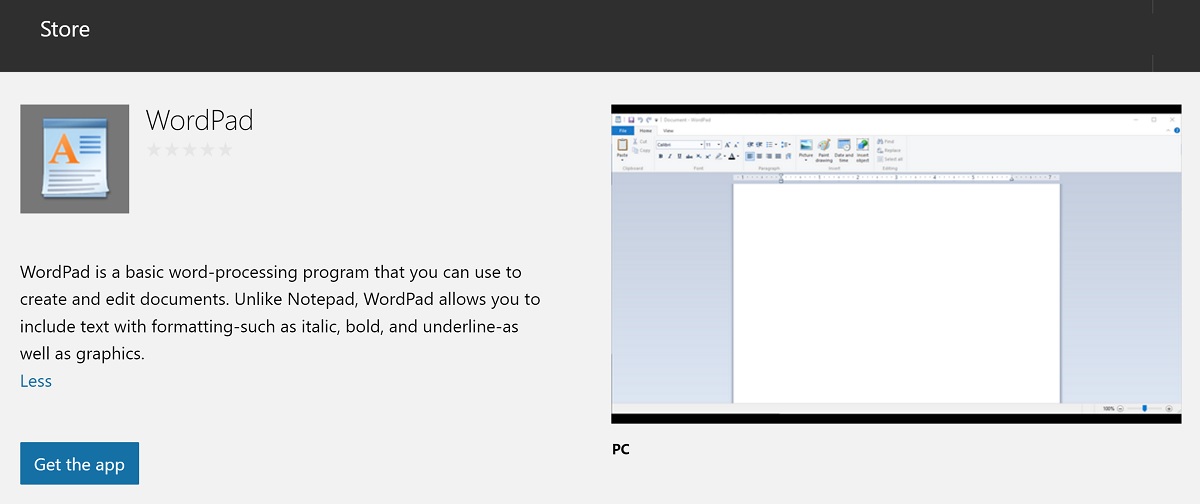Click the description starting "WordPad is a basic word-processing"
1200x504 pixels.
tap(280, 313)
